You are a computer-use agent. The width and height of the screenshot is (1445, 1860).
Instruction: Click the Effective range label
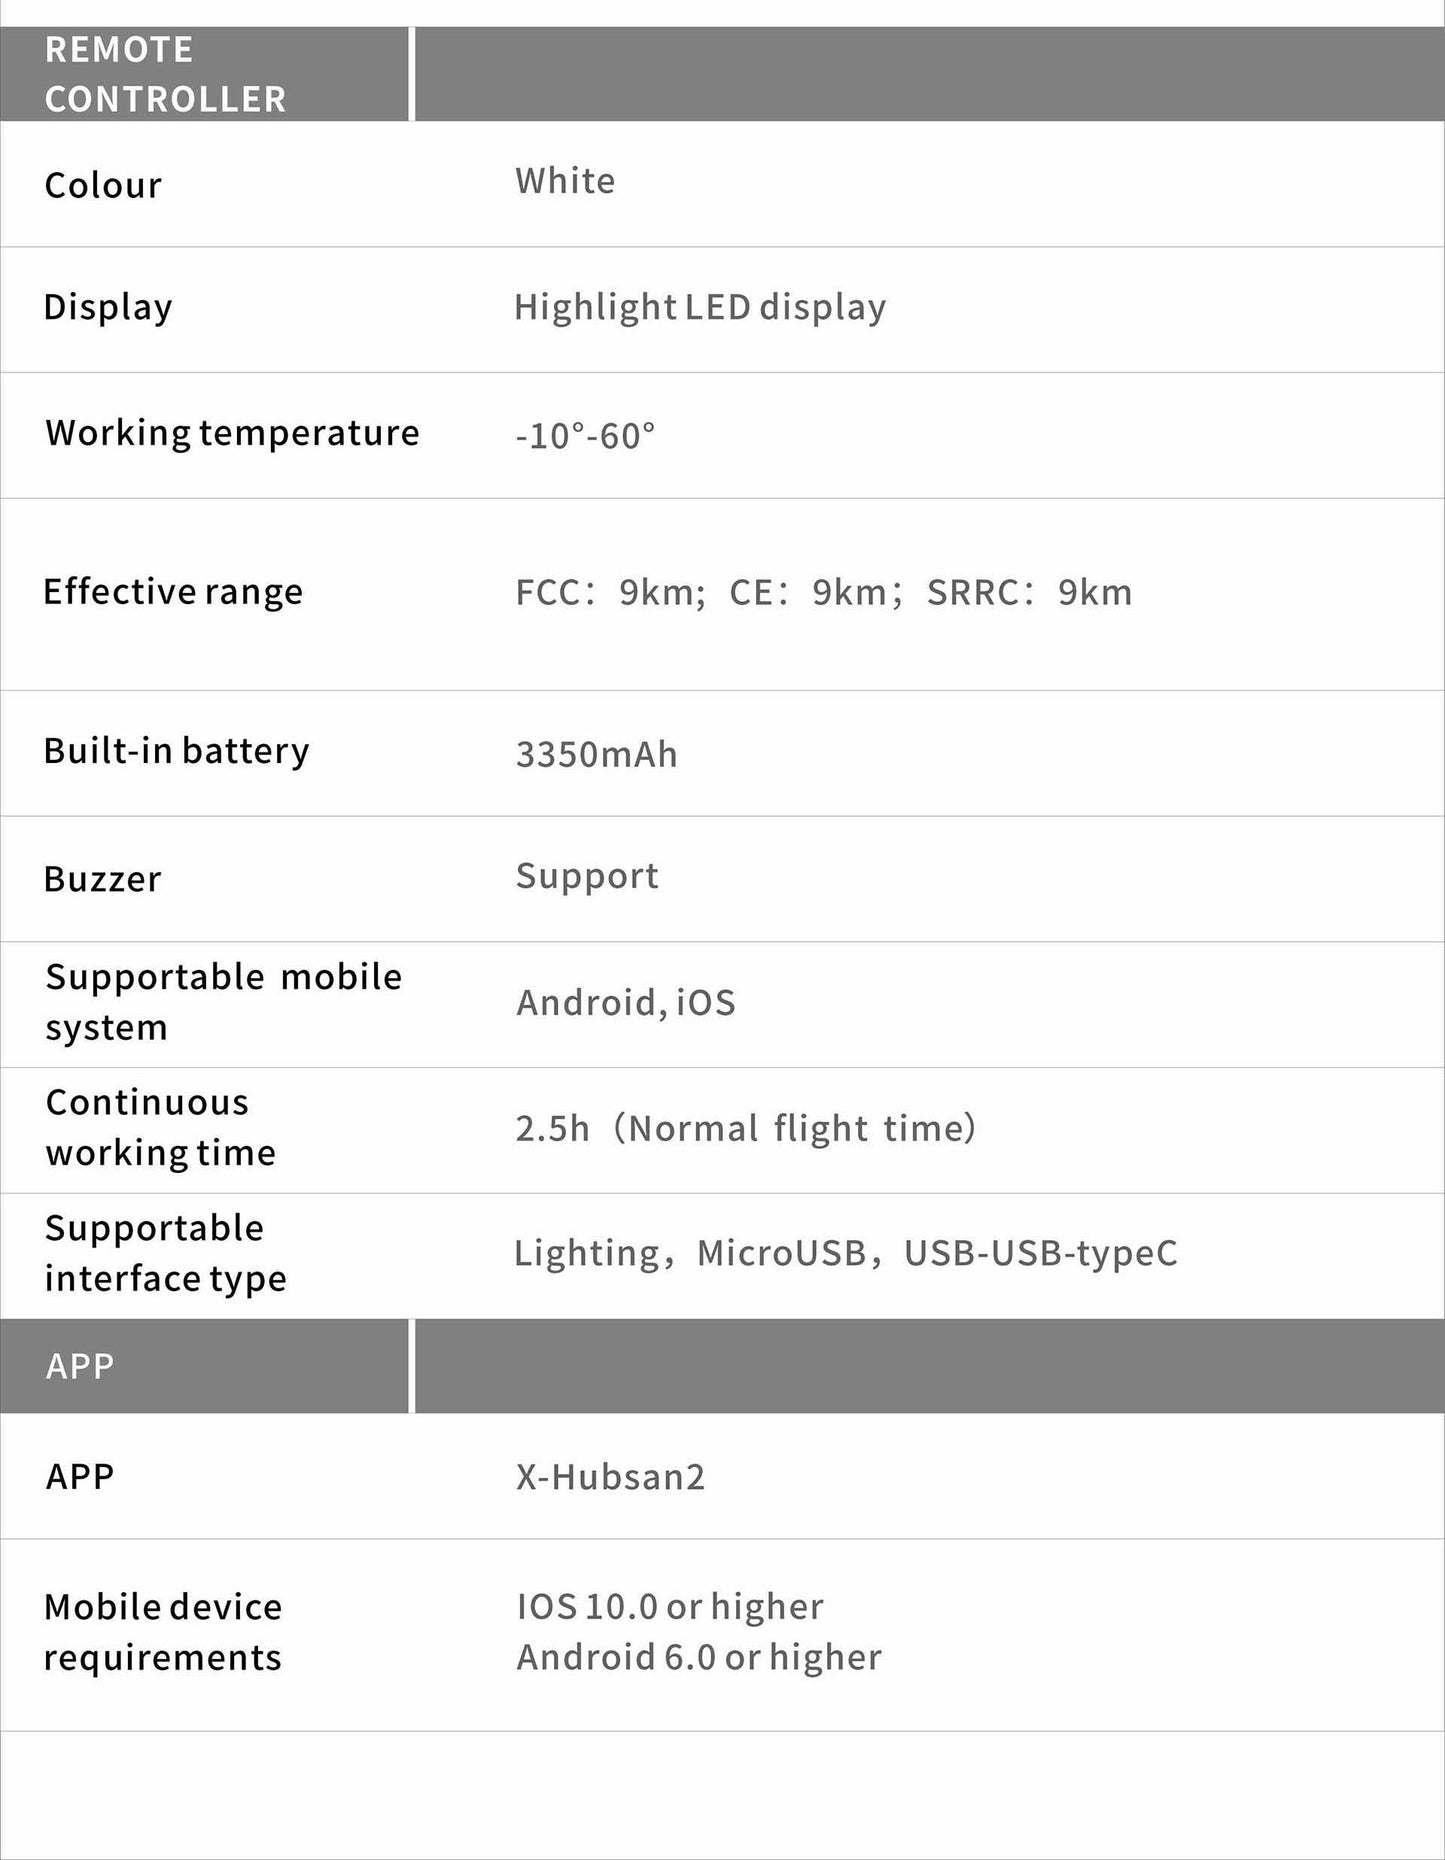pos(173,592)
